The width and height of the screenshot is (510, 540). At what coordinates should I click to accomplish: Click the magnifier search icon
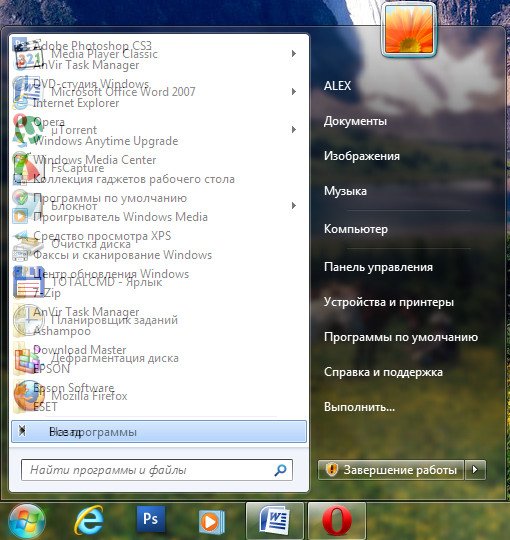pyautogui.click(x=280, y=470)
